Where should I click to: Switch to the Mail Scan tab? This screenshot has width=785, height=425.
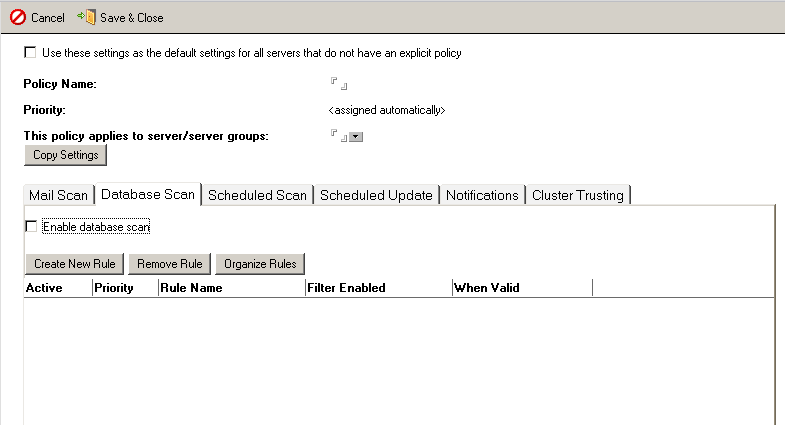[59, 195]
